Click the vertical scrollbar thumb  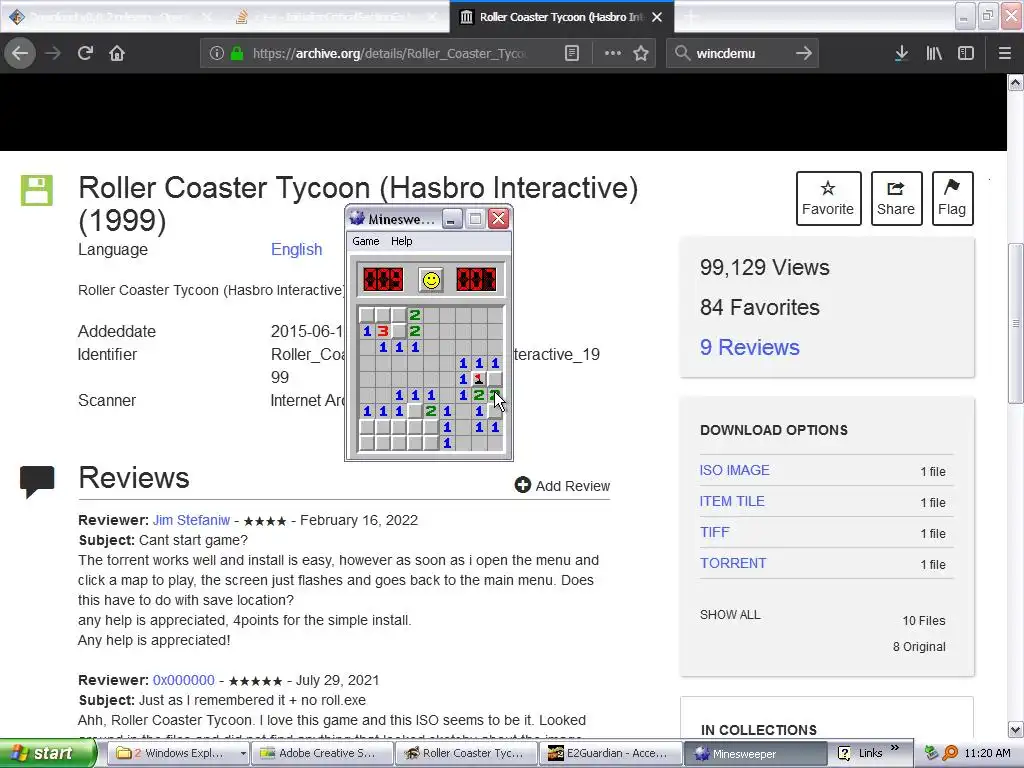(x=1016, y=323)
